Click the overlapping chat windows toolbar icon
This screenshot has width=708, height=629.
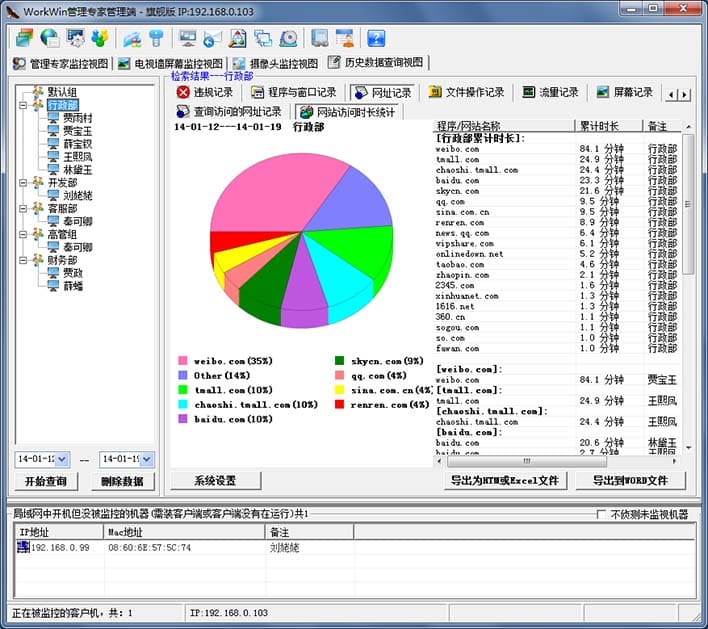pos(263,38)
